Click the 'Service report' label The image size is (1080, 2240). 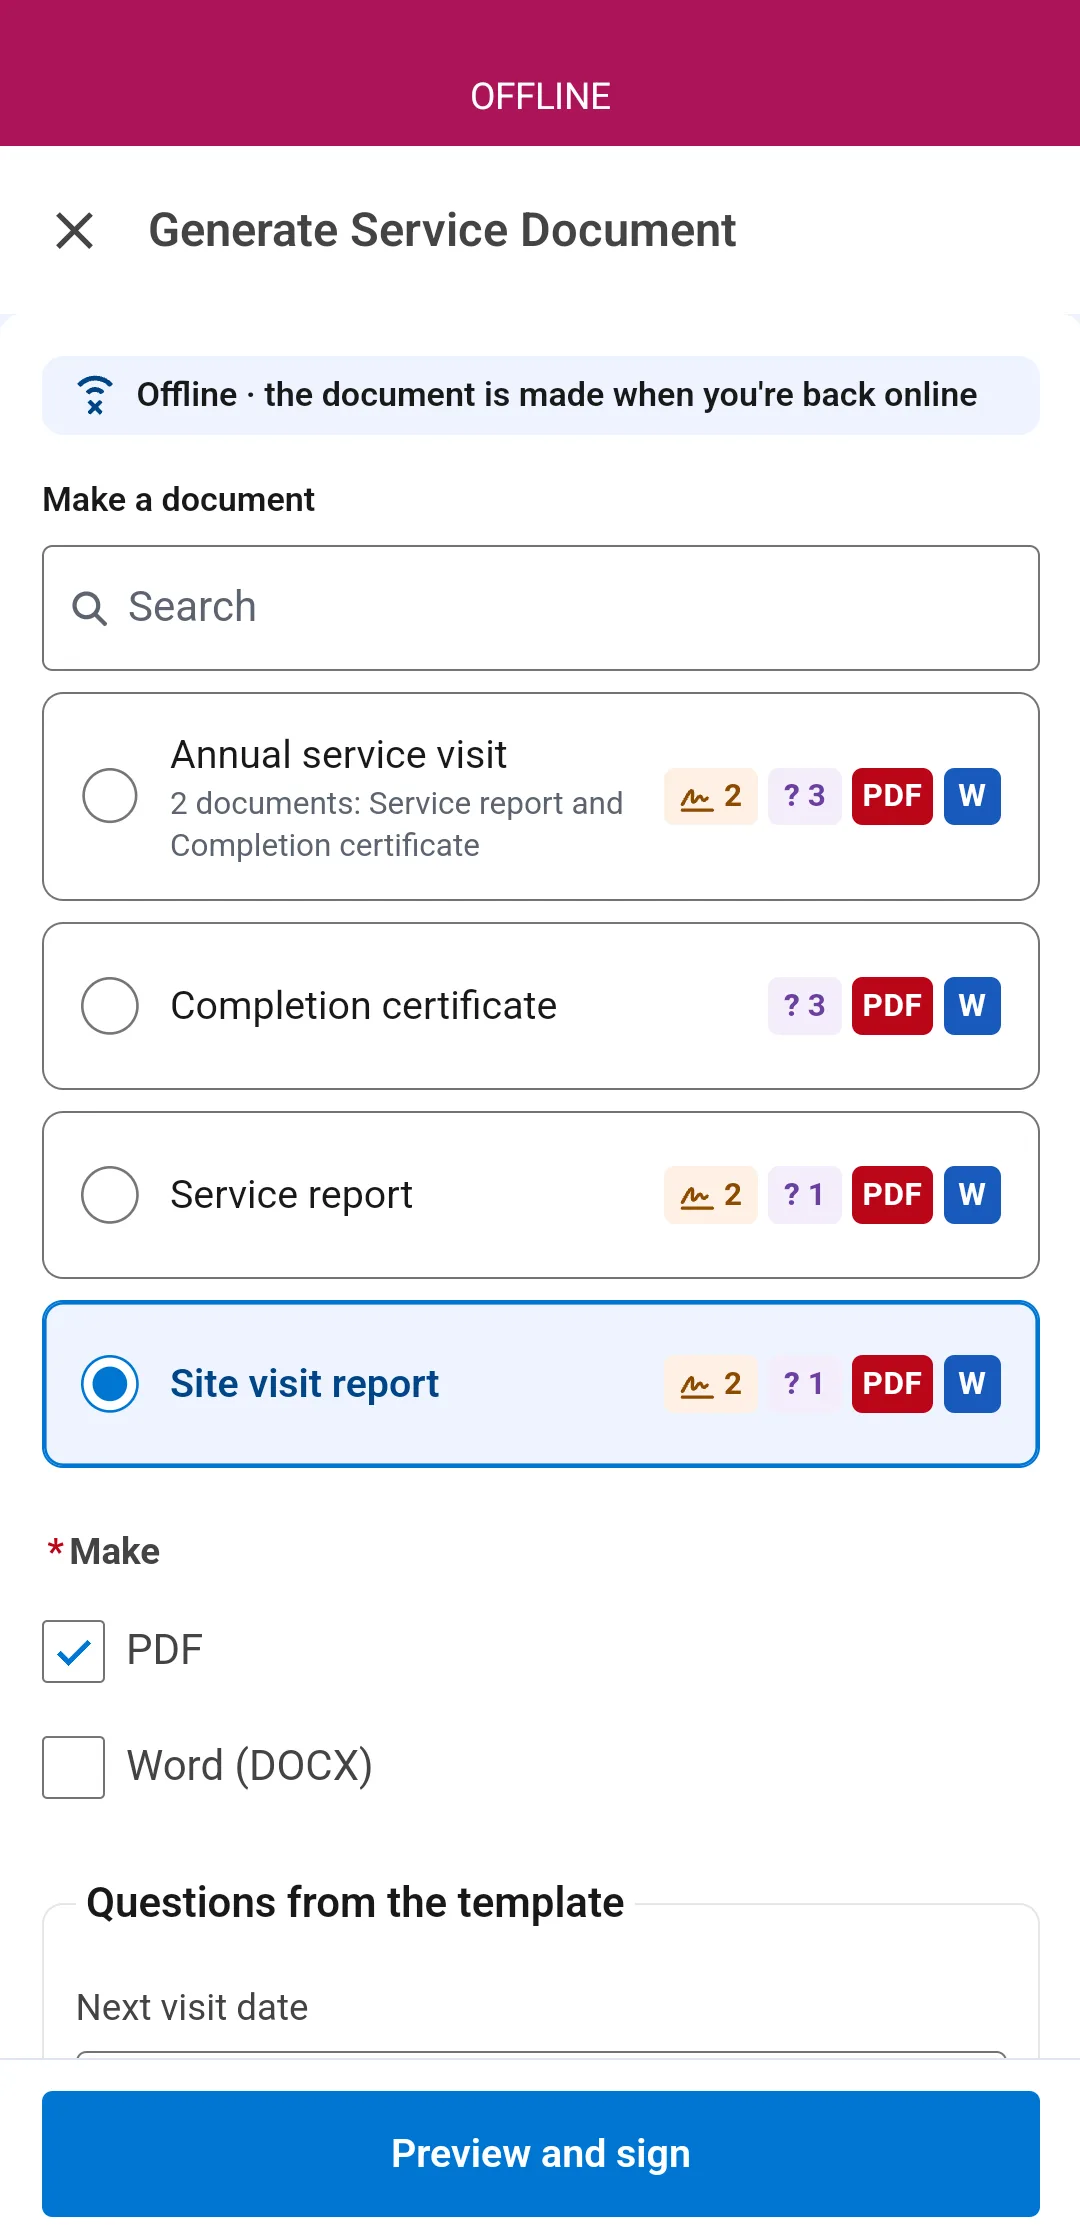(x=292, y=1195)
